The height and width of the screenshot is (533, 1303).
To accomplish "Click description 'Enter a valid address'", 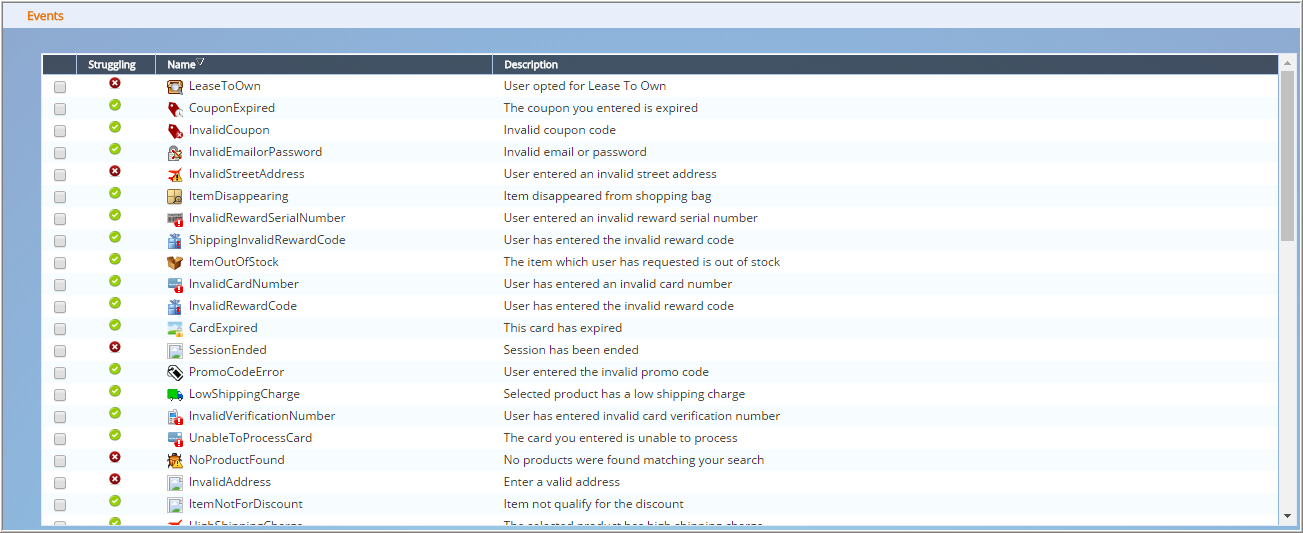I will (x=562, y=482).
